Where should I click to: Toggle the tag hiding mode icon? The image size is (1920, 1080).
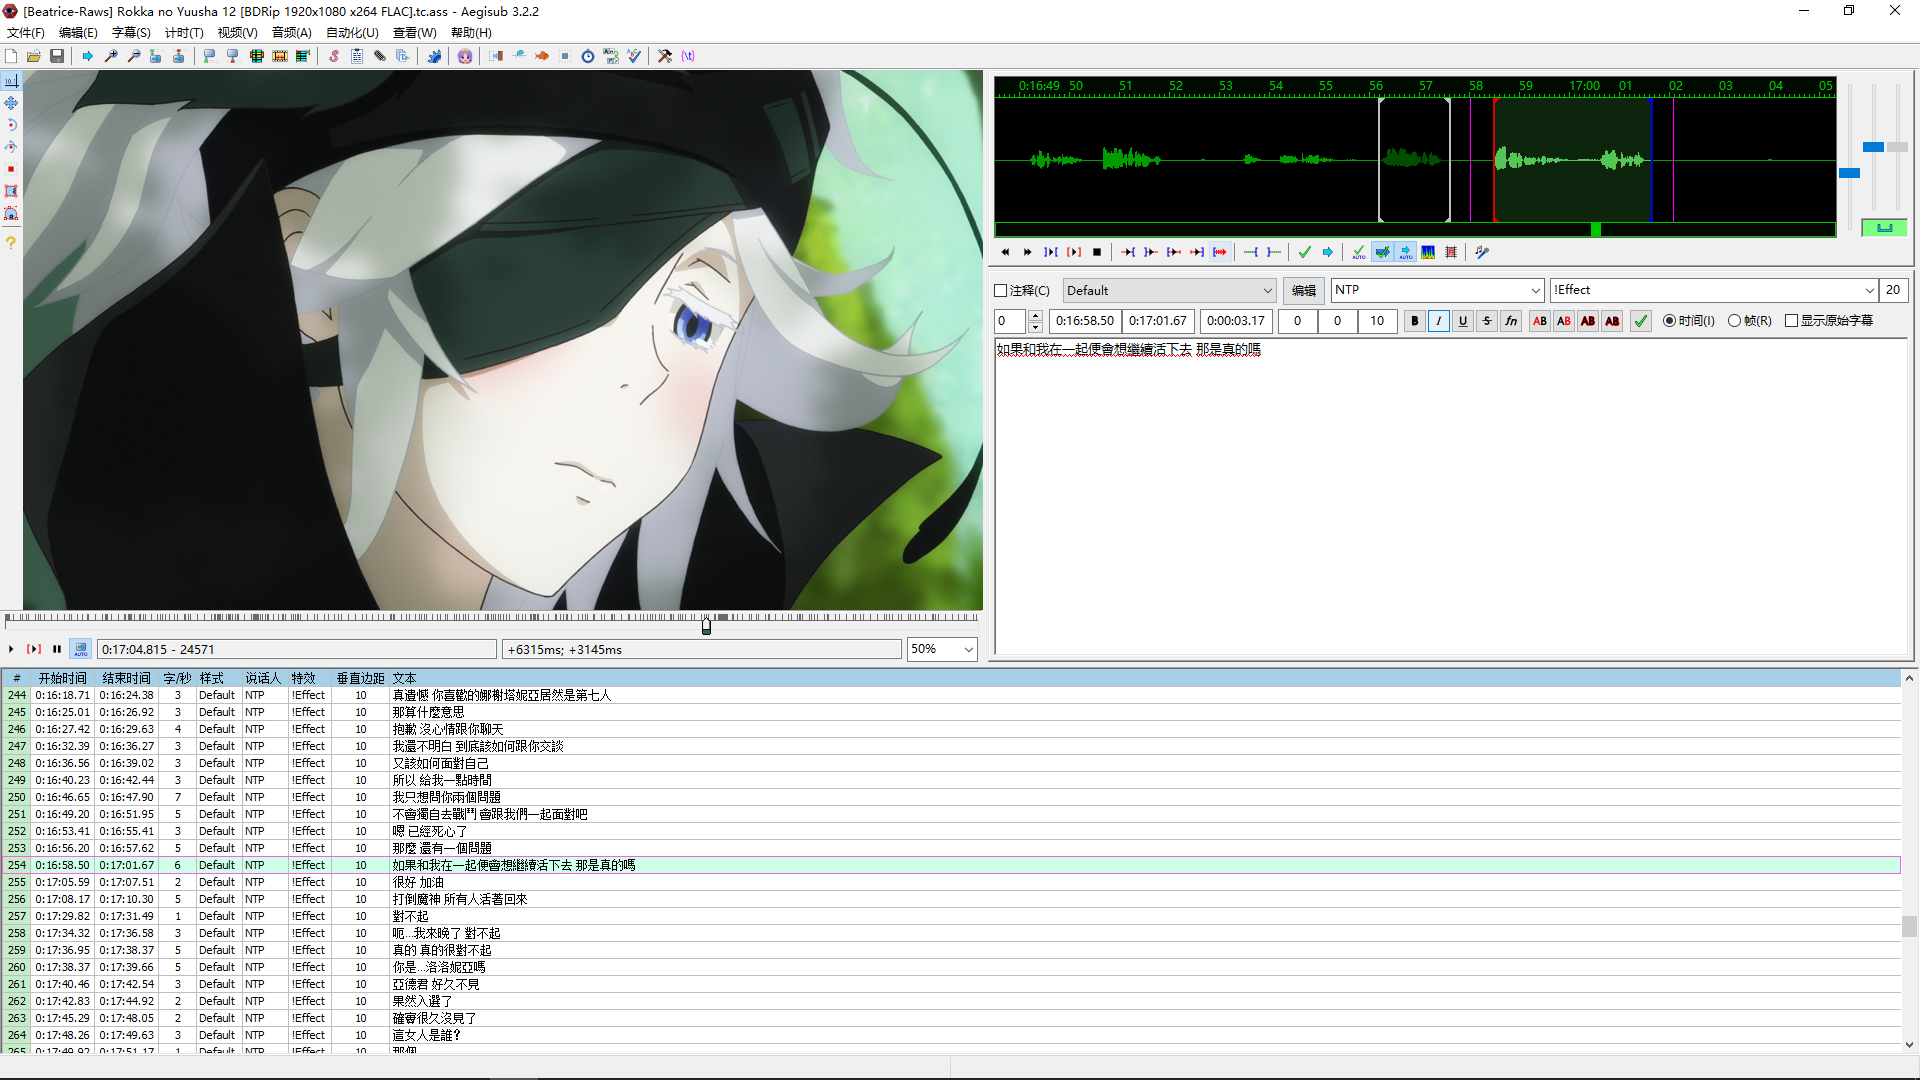[688, 56]
